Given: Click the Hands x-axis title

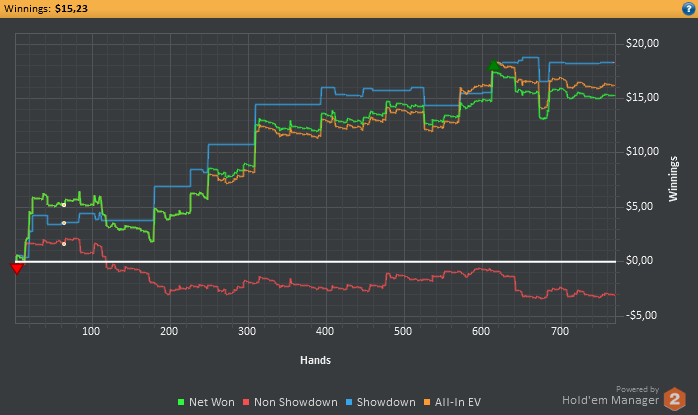Looking at the screenshot, I should [x=315, y=360].
